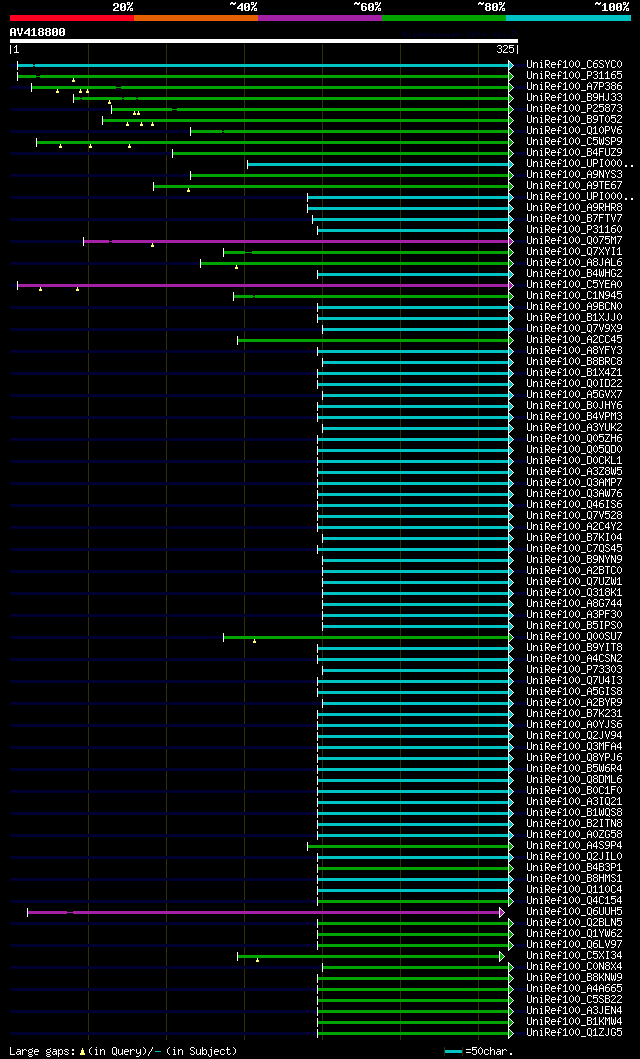Click the green arrowhead ending the C5XI34 bar
Viewport: 640px width, 1059px height.
[502, 956]
